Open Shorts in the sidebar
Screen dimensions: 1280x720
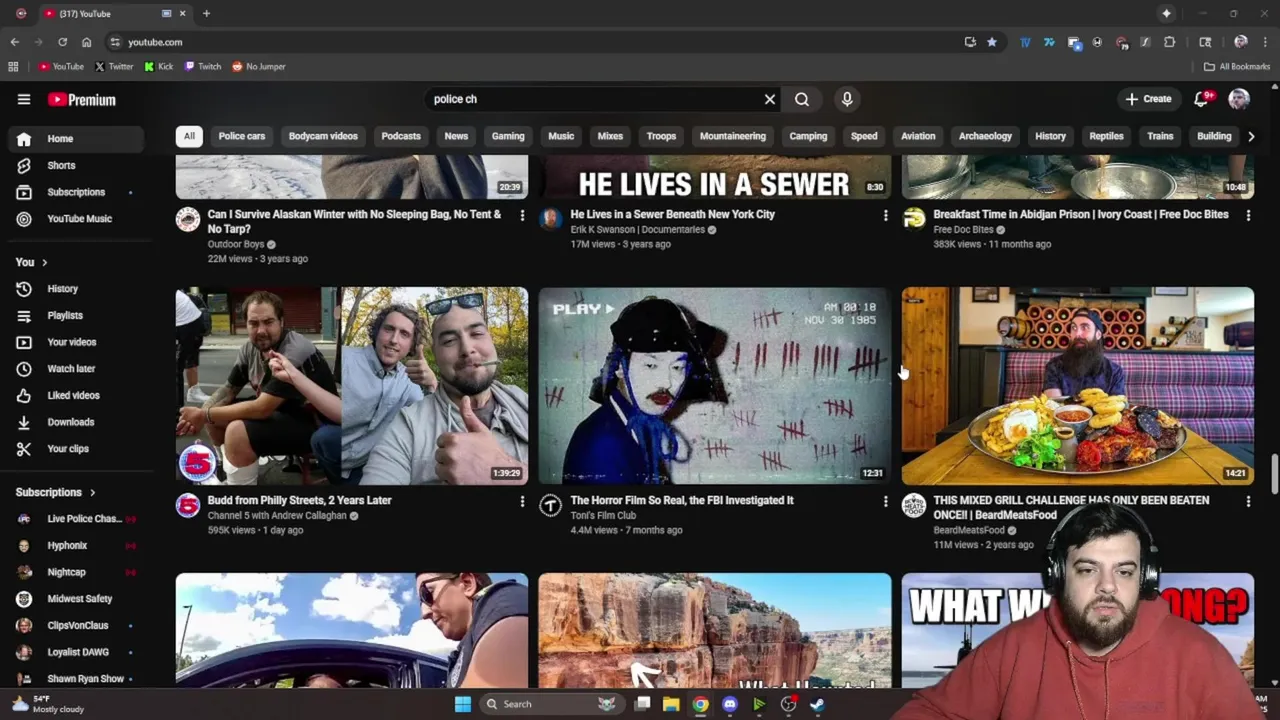click(76, 165)
